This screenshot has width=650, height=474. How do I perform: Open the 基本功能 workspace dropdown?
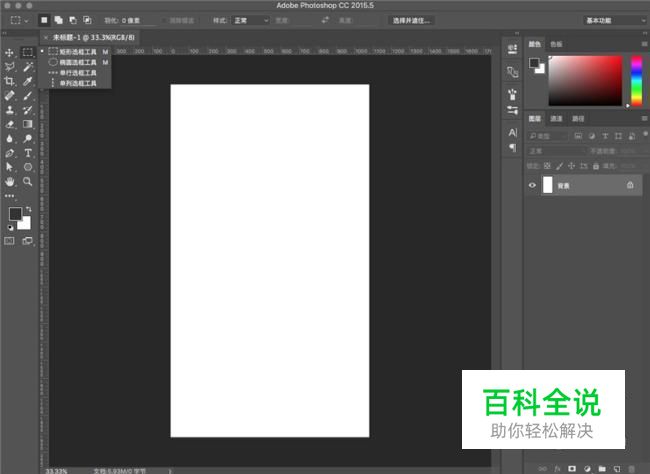(612, 20)
